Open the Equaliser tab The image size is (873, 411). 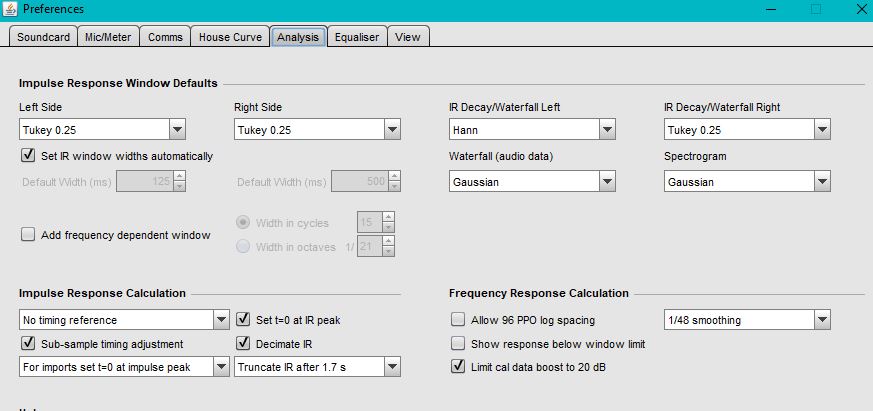click(x=357, y=37)
